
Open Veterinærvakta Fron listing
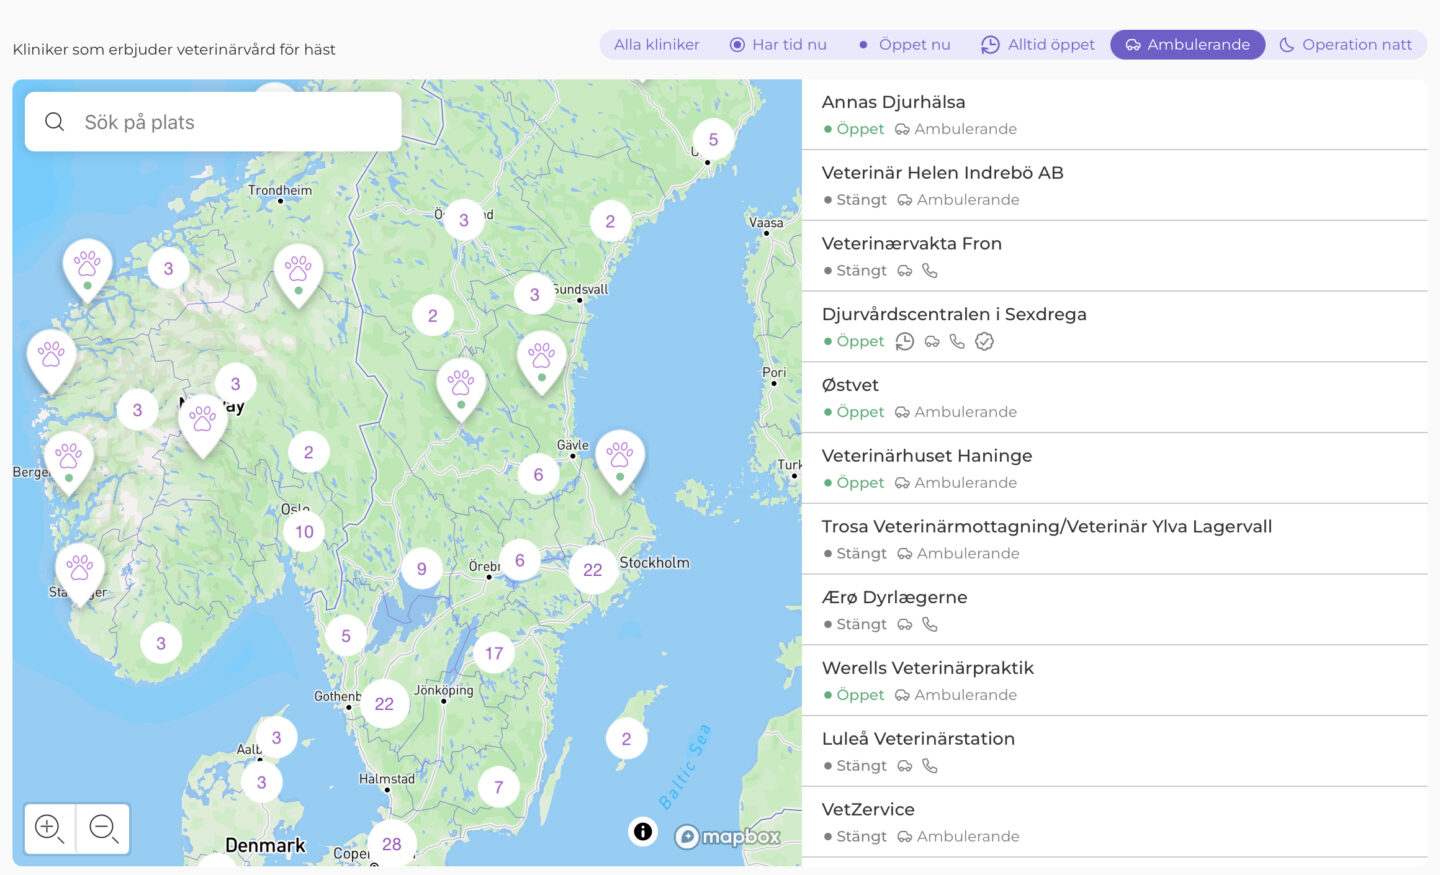coord(1114,257)
